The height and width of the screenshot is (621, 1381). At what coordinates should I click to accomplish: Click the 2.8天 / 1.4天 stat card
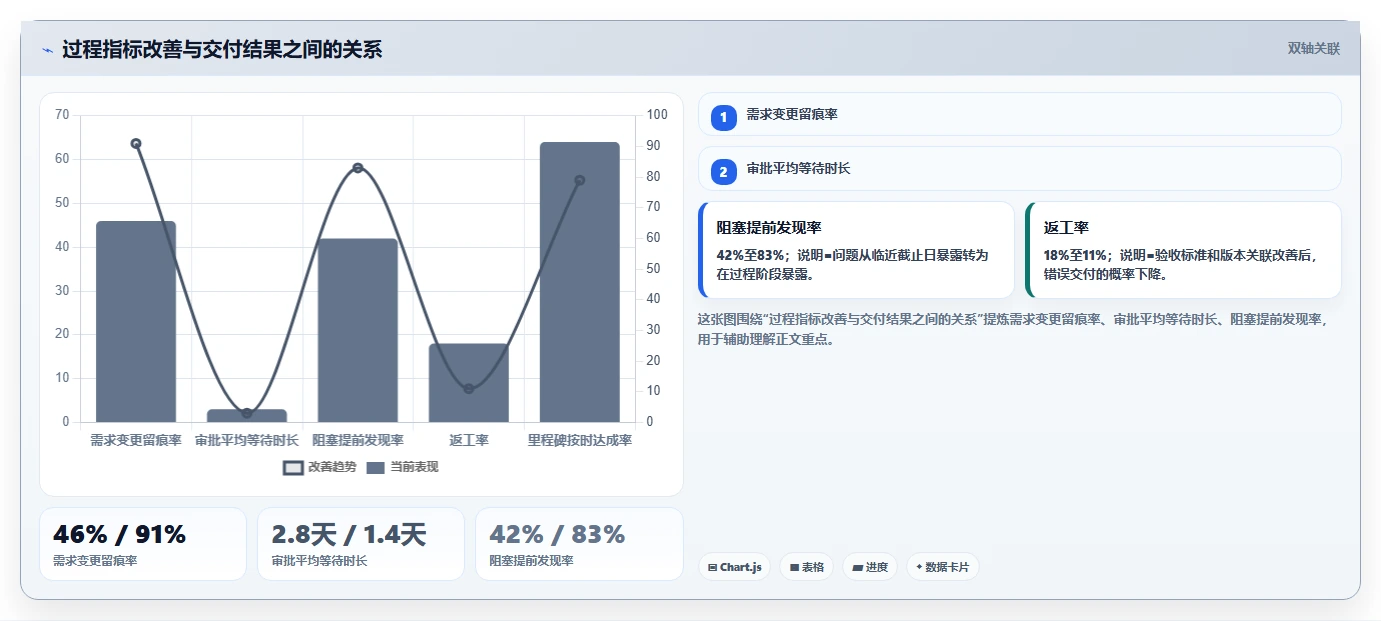pyautogui.click(x=361, y=544)
